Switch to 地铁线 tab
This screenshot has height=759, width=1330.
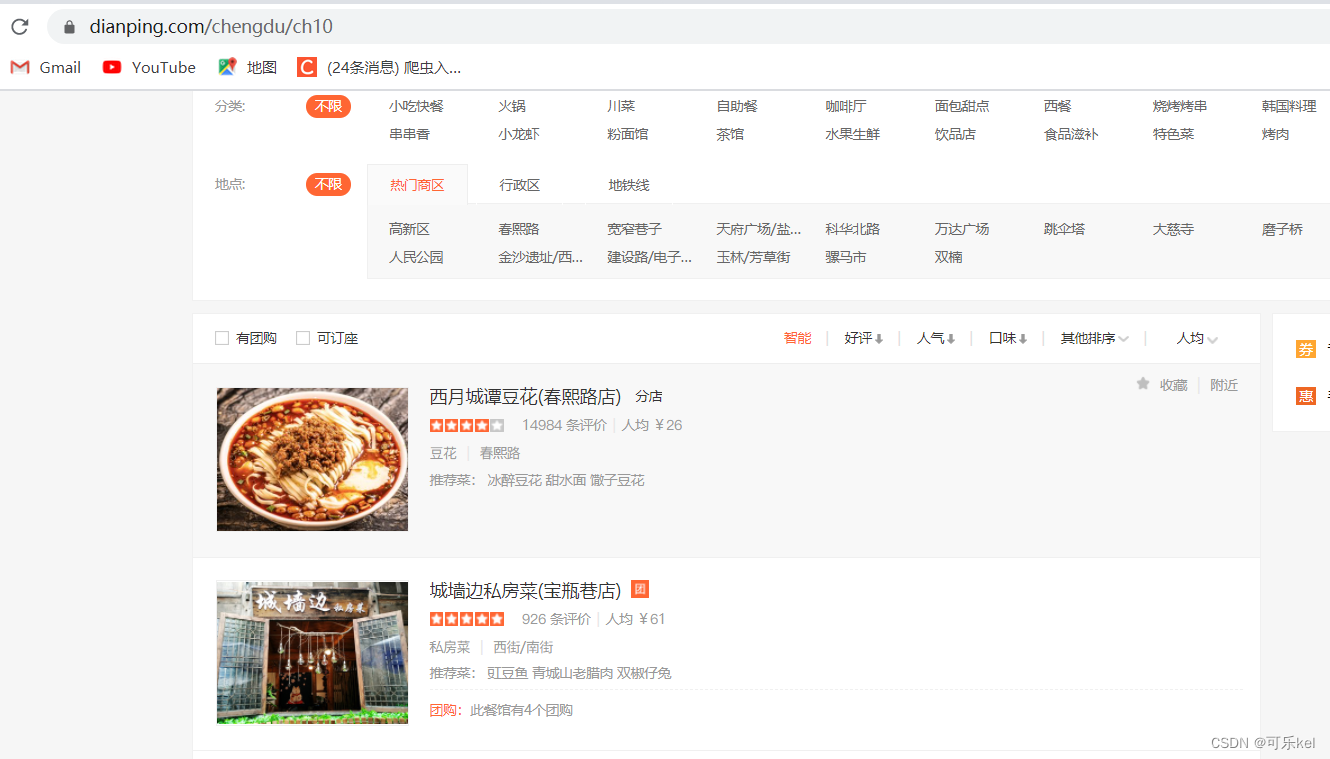(x=629, y=185)
